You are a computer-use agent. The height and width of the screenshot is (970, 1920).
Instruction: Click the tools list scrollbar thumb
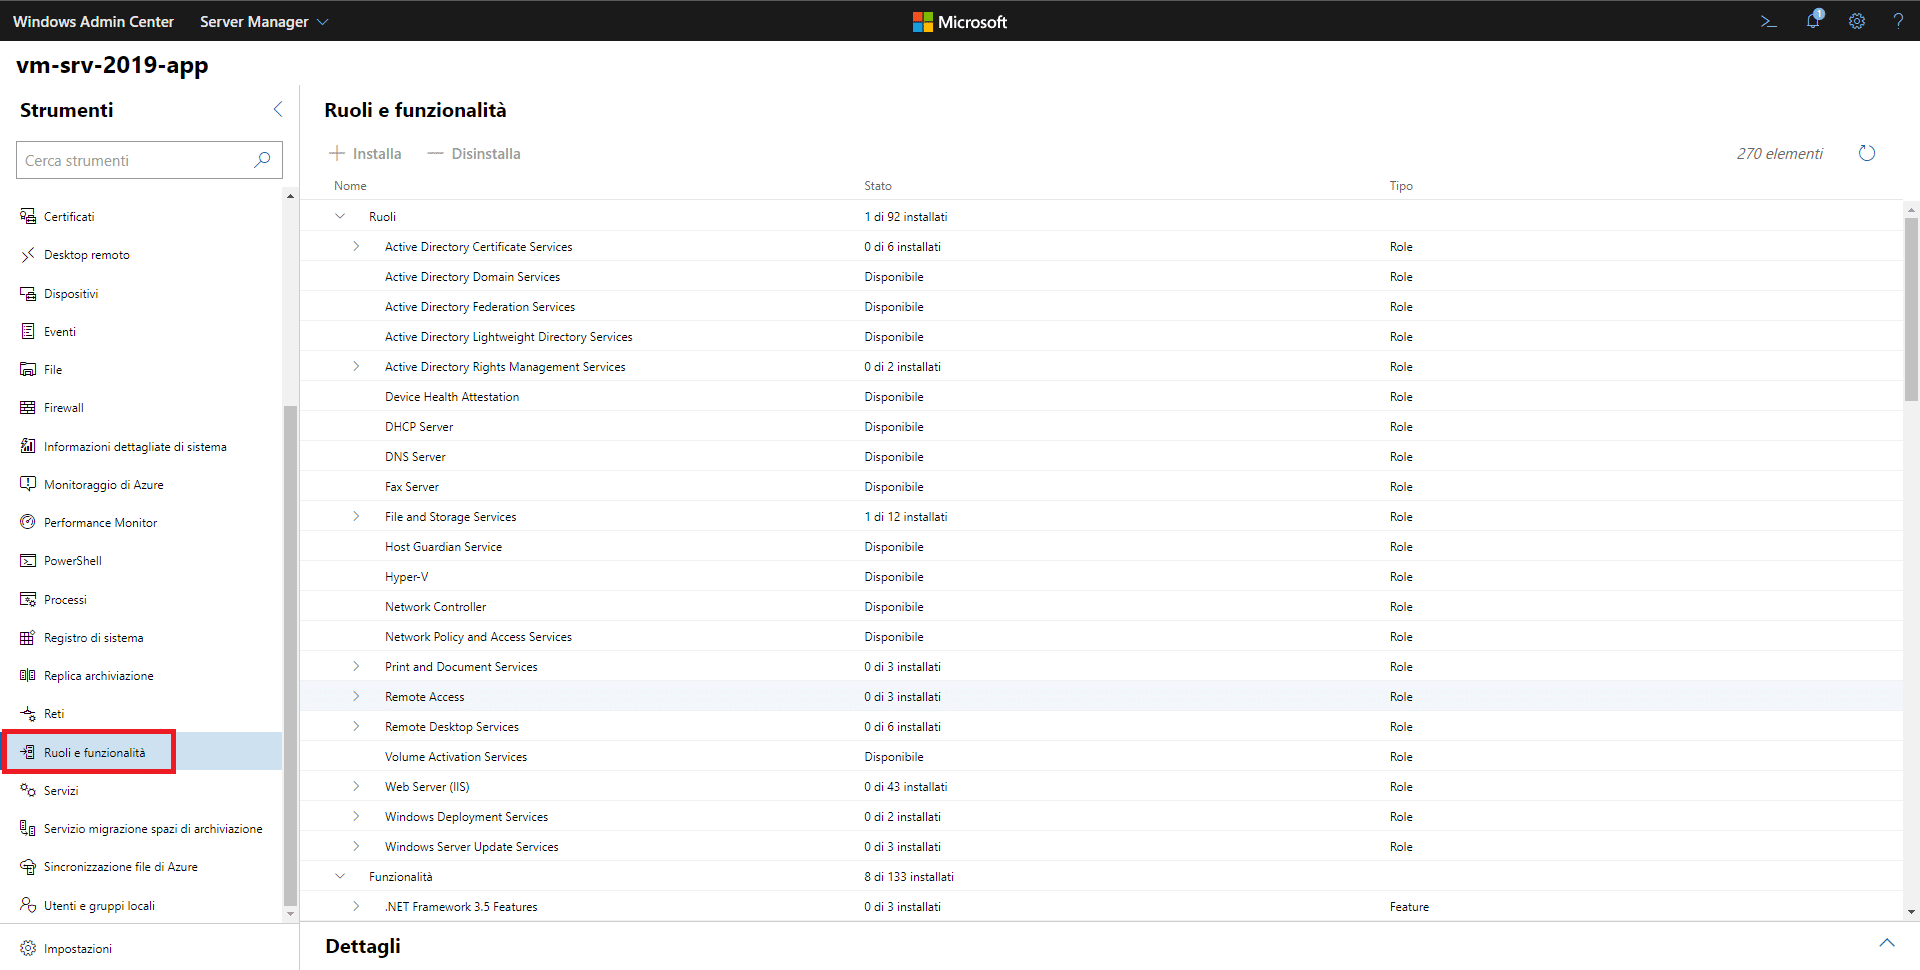290,655
